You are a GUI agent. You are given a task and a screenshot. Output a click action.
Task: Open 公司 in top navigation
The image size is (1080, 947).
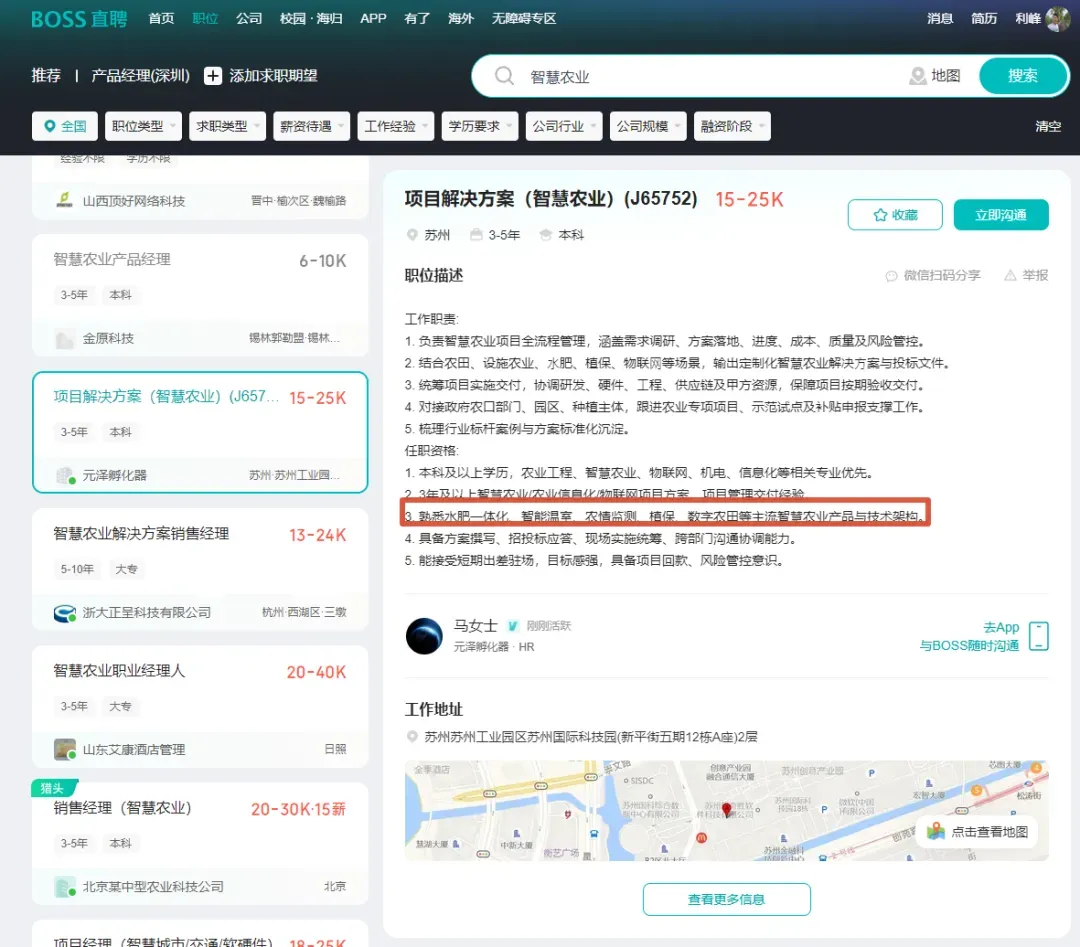pyautogui.click(x=249, y=19)
